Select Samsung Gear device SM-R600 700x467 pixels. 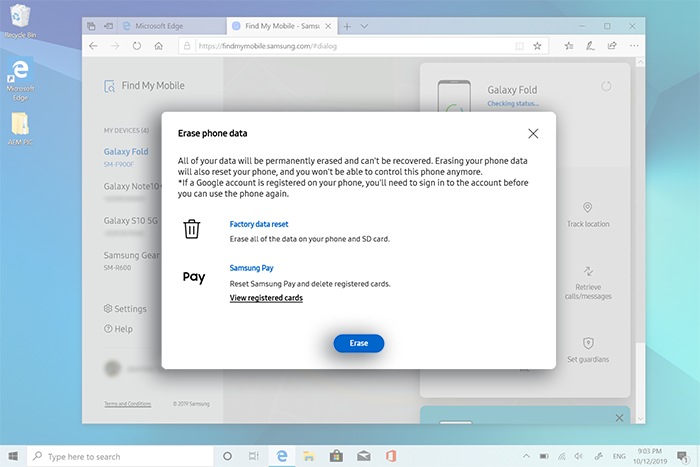[131, 260]
